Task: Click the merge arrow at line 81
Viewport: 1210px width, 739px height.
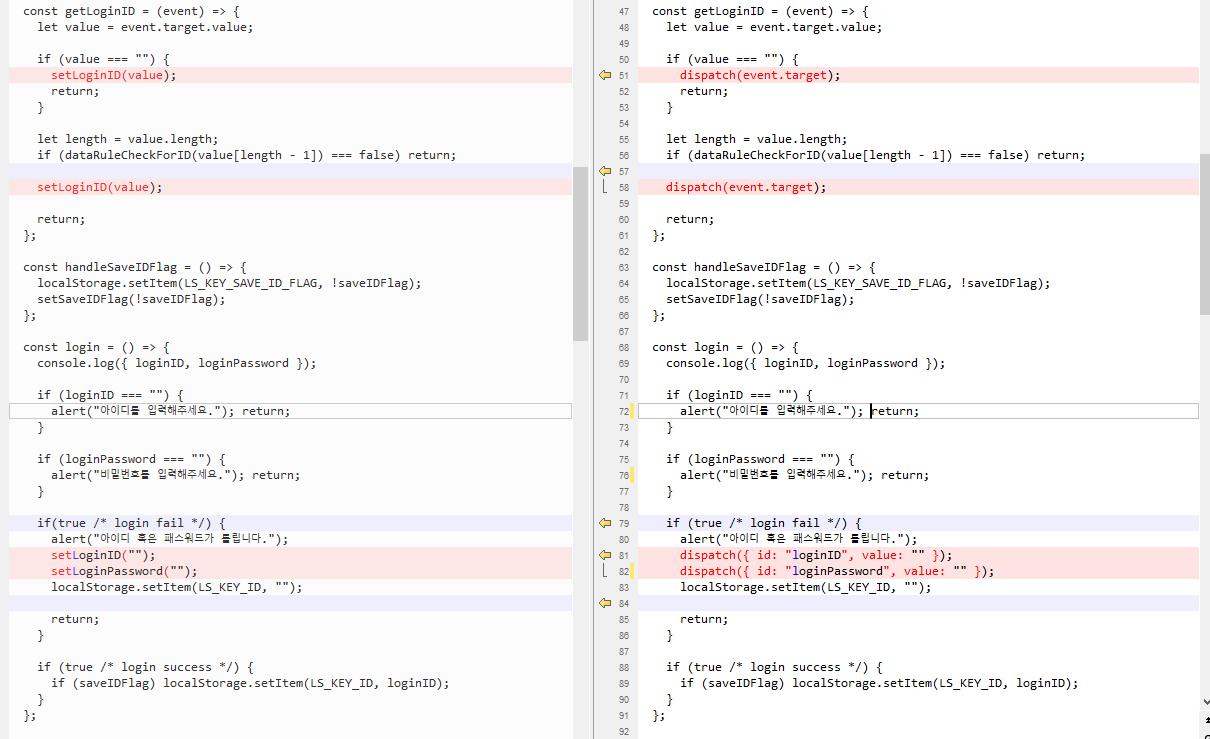Action: 604,555
